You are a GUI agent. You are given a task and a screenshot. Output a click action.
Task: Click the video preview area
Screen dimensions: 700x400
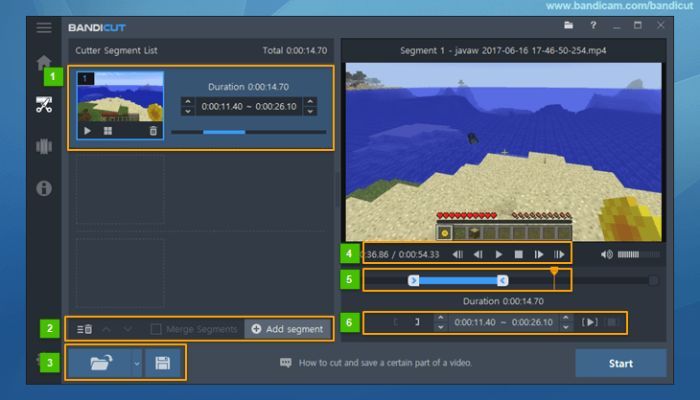[504, 152]
